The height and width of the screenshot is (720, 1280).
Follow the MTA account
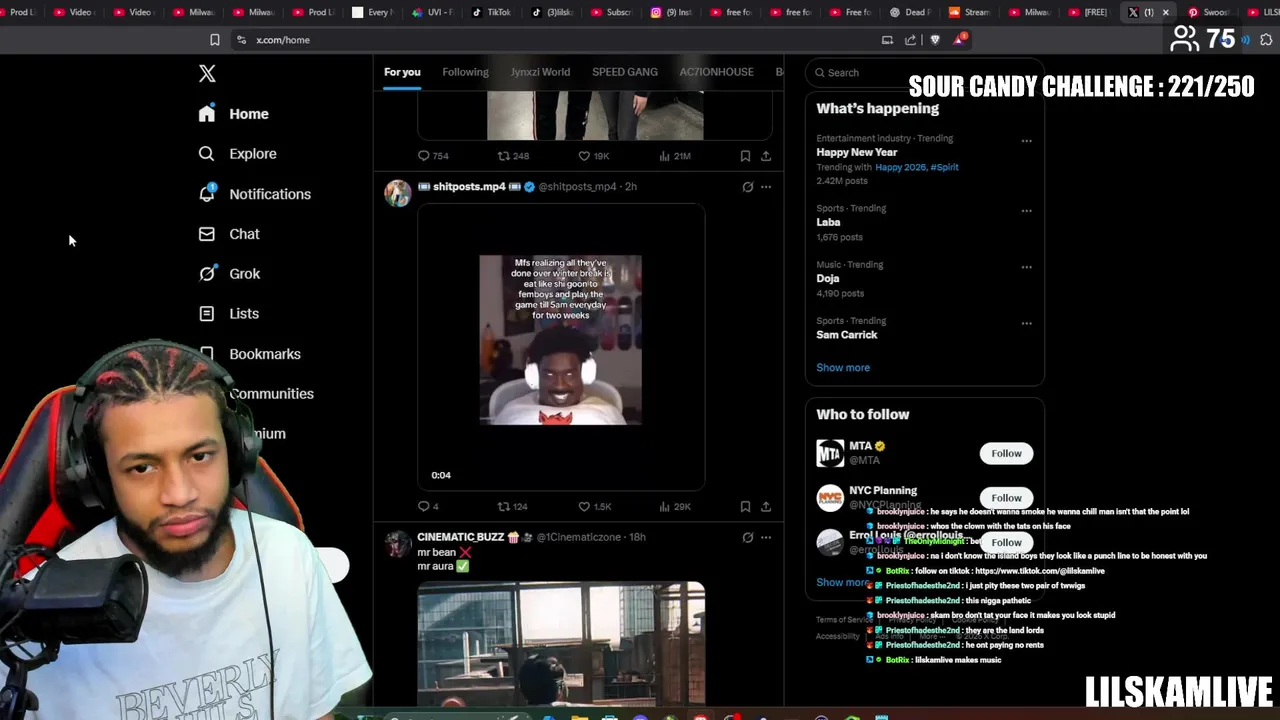(1006, 453)
